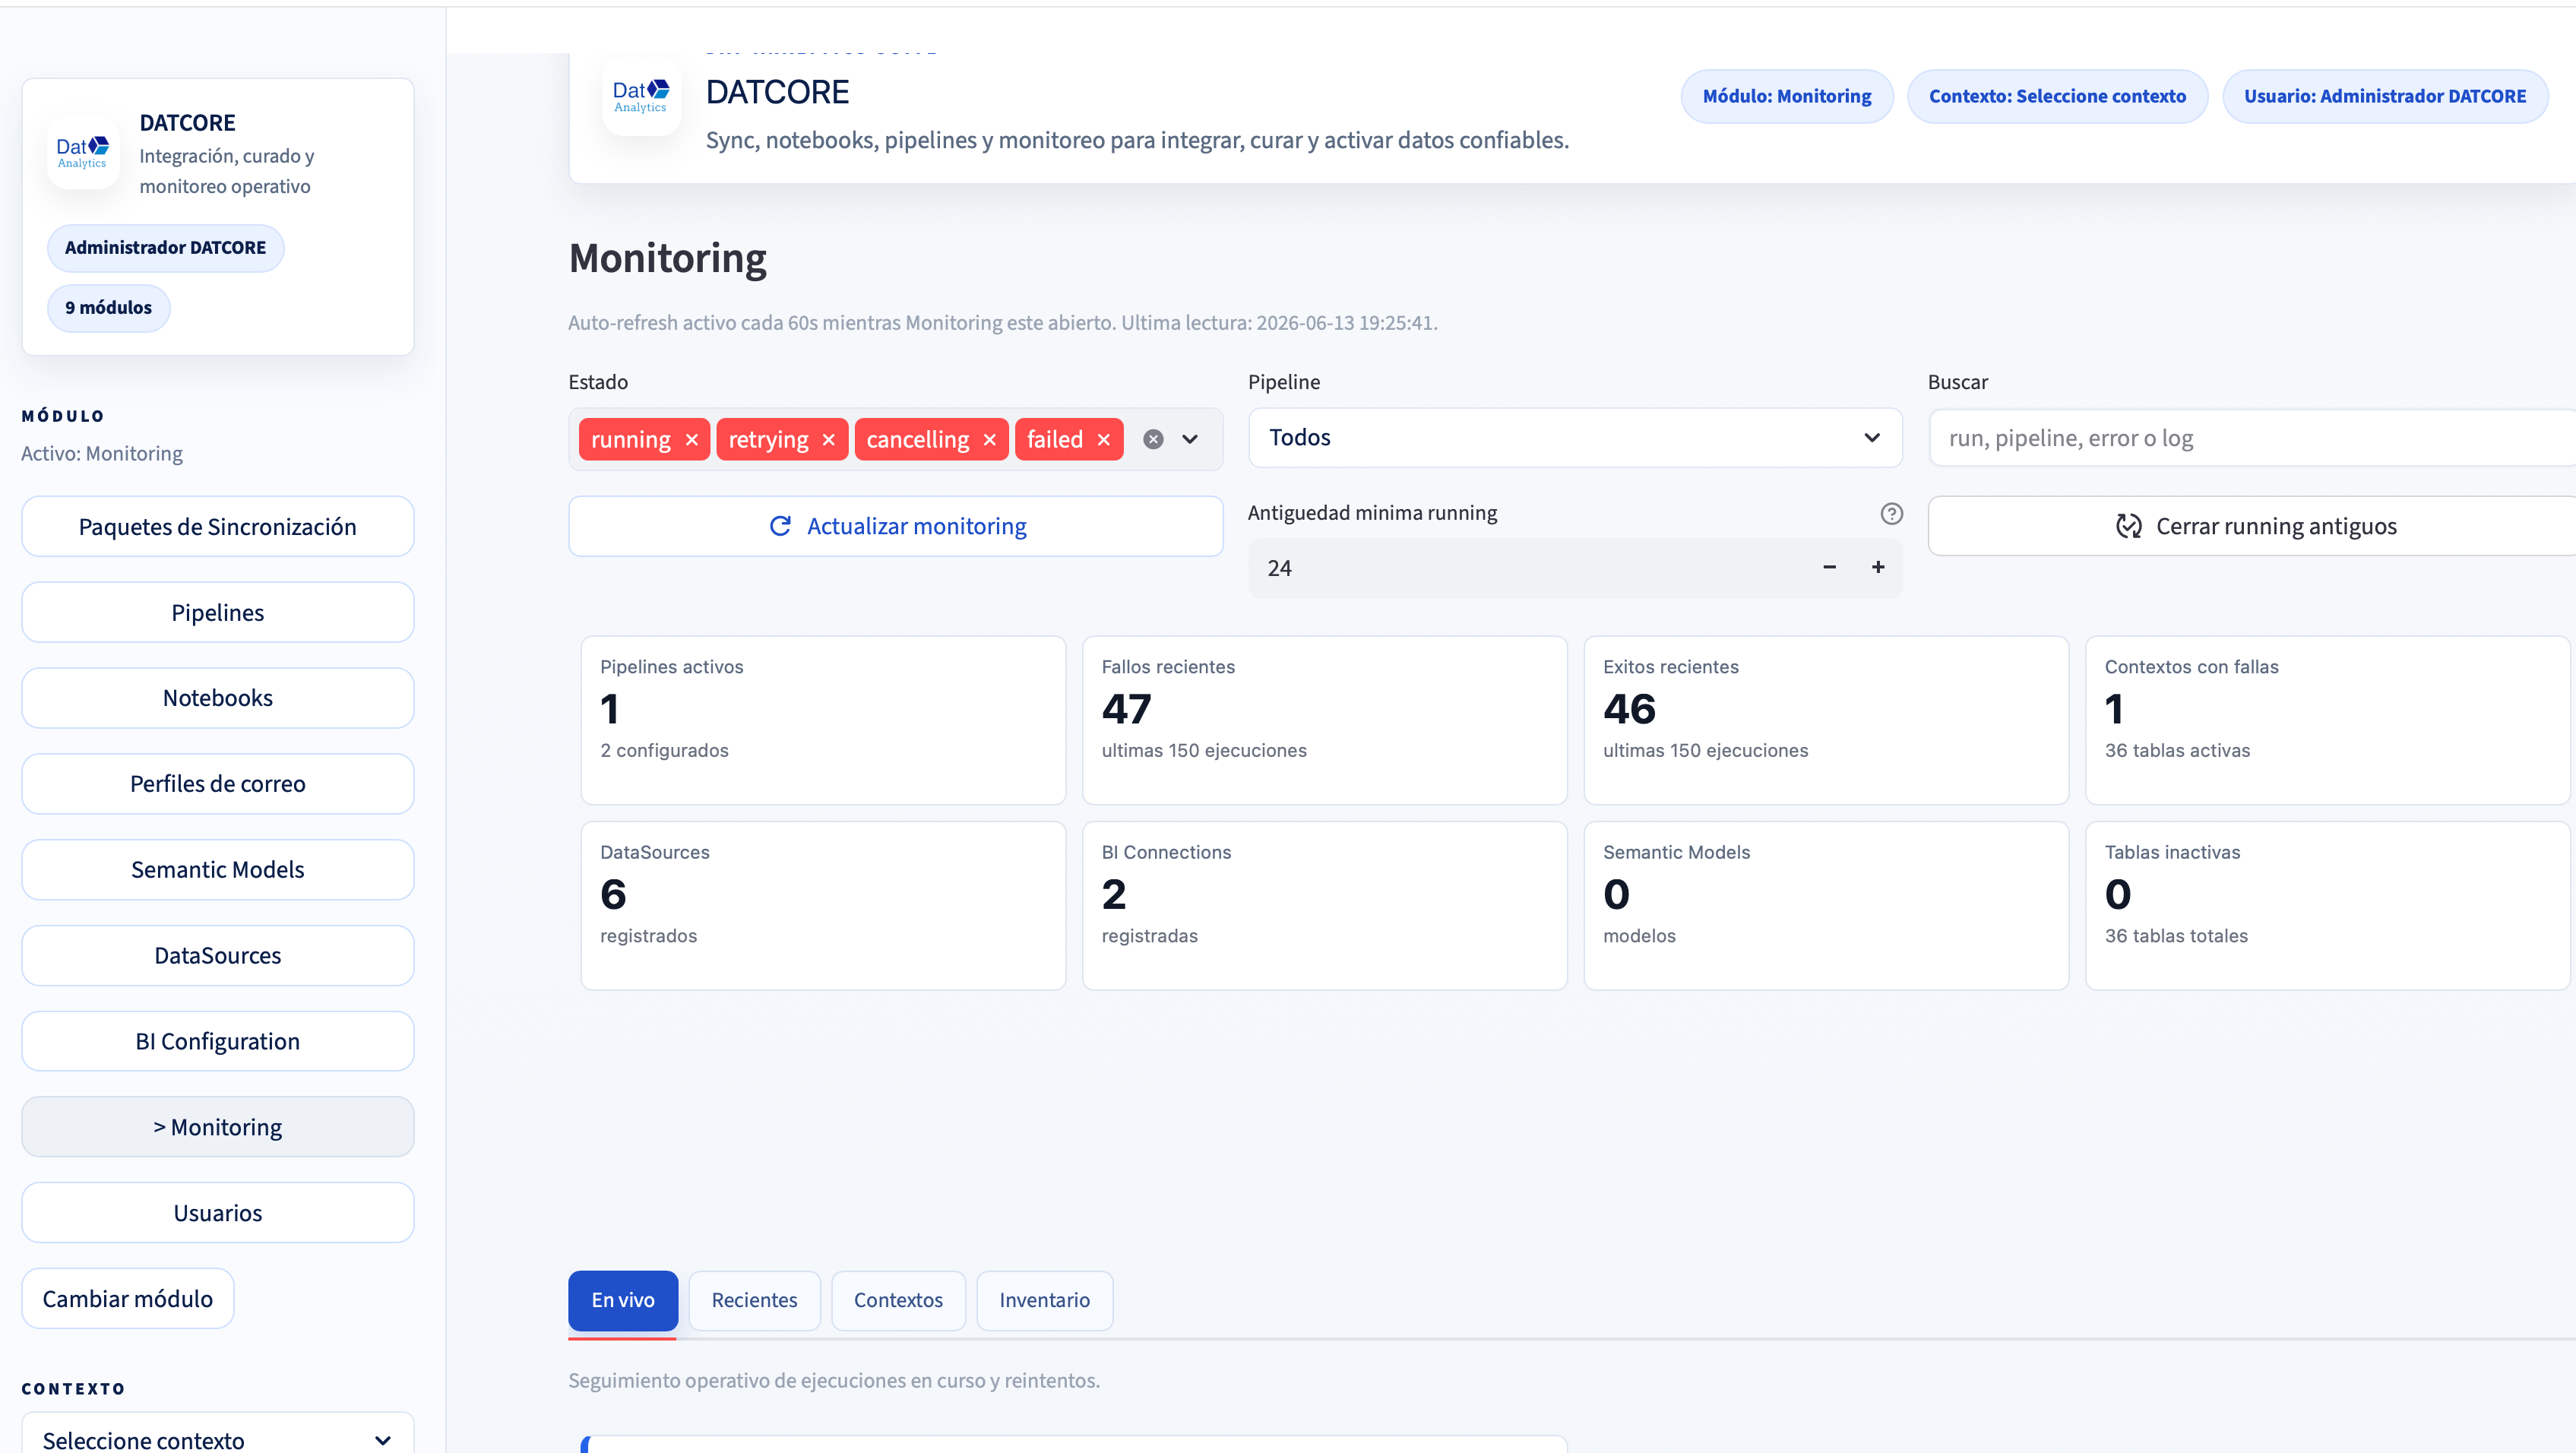Increase Antiguedad minima running value
This screenshot has width=2576, height=1453.
(1878, 567)
